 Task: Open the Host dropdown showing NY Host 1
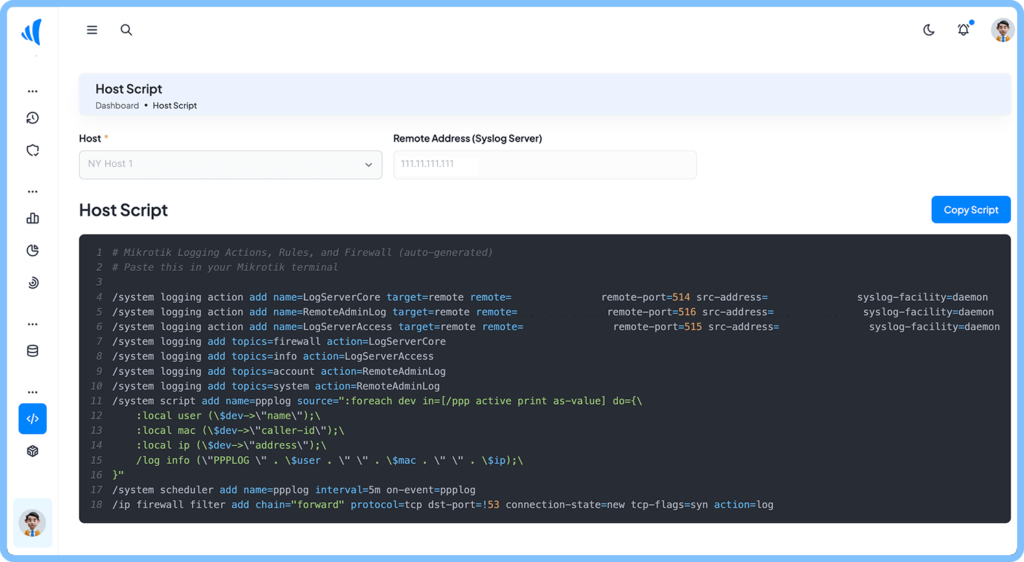pyautogui.click(x=230, y=164)
